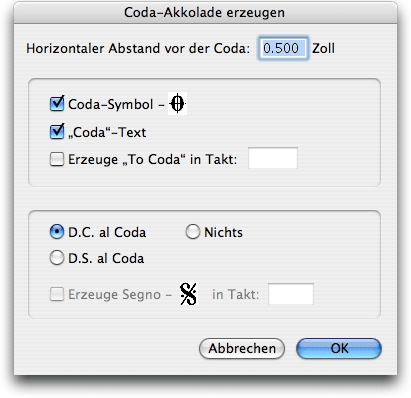The height and width of the screenshot is (398, 411).
Task: Click the coda symbol icon
Action: click(177, 104)
